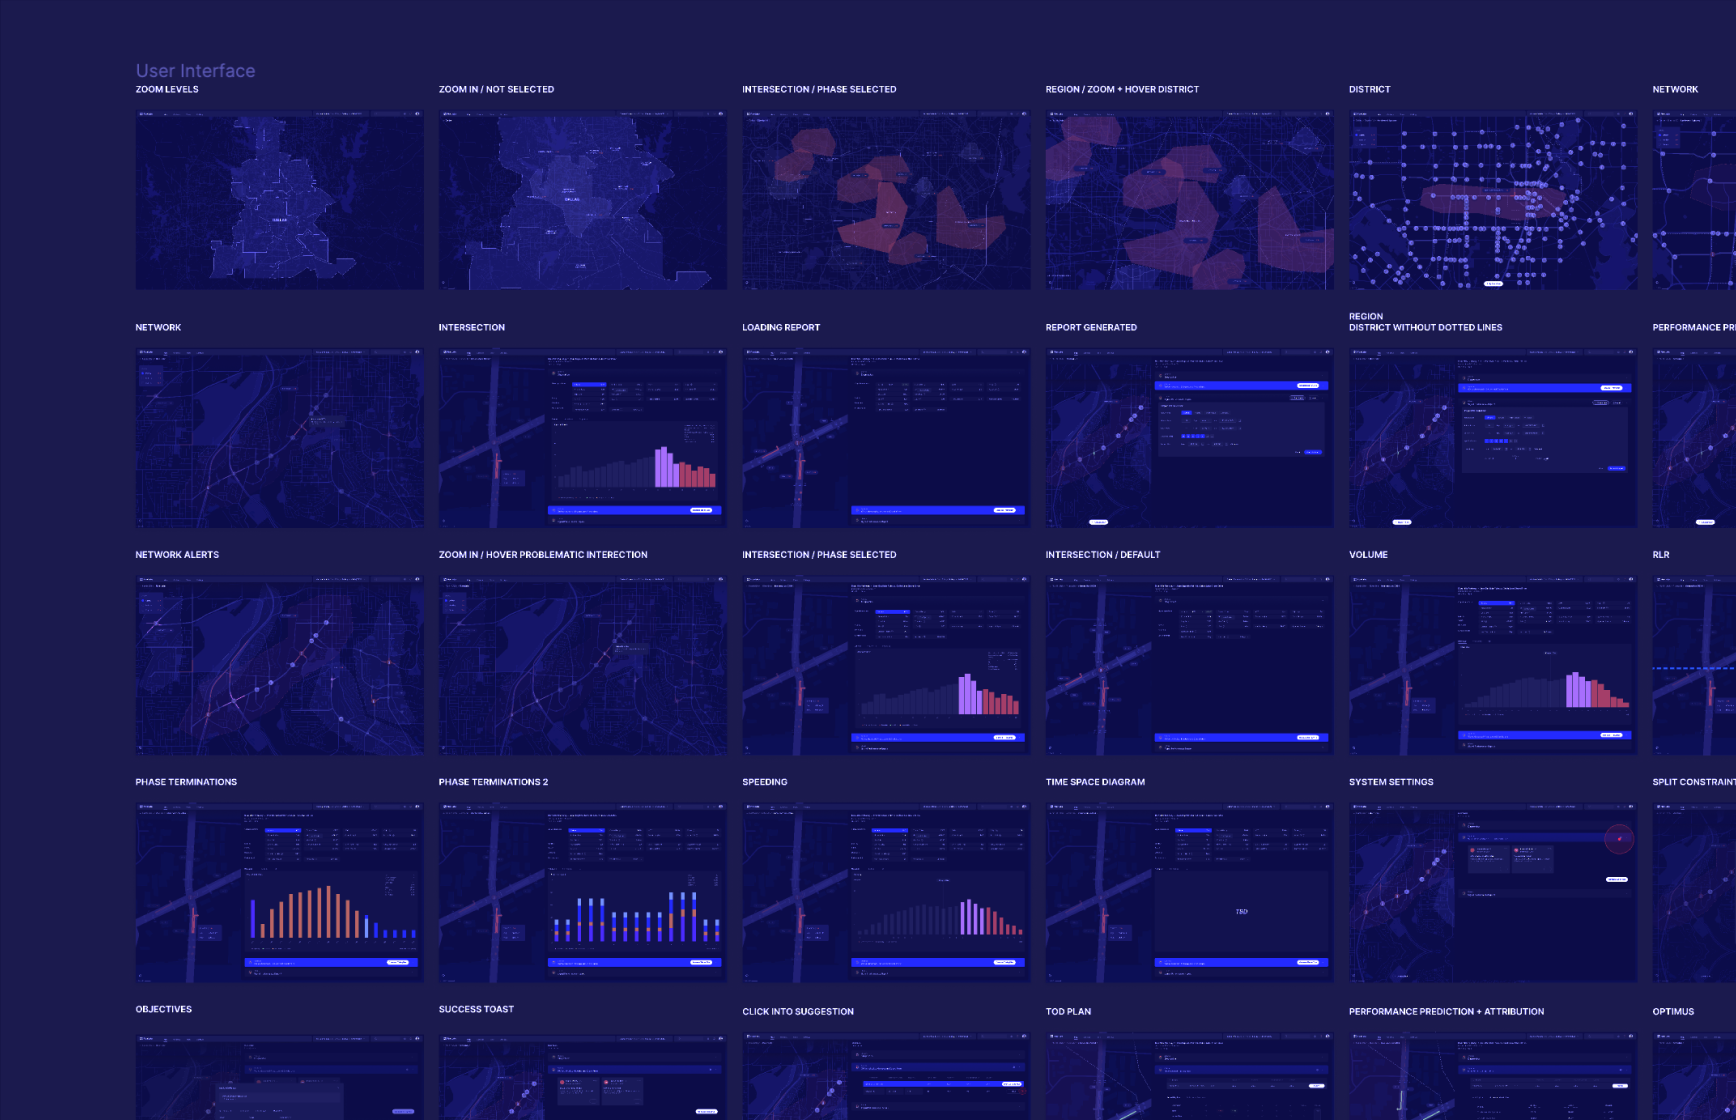Open the Performance Prediction + Attribution thumbnail
The width and height of the screenshot is (1736, 1120).
1493,1076
